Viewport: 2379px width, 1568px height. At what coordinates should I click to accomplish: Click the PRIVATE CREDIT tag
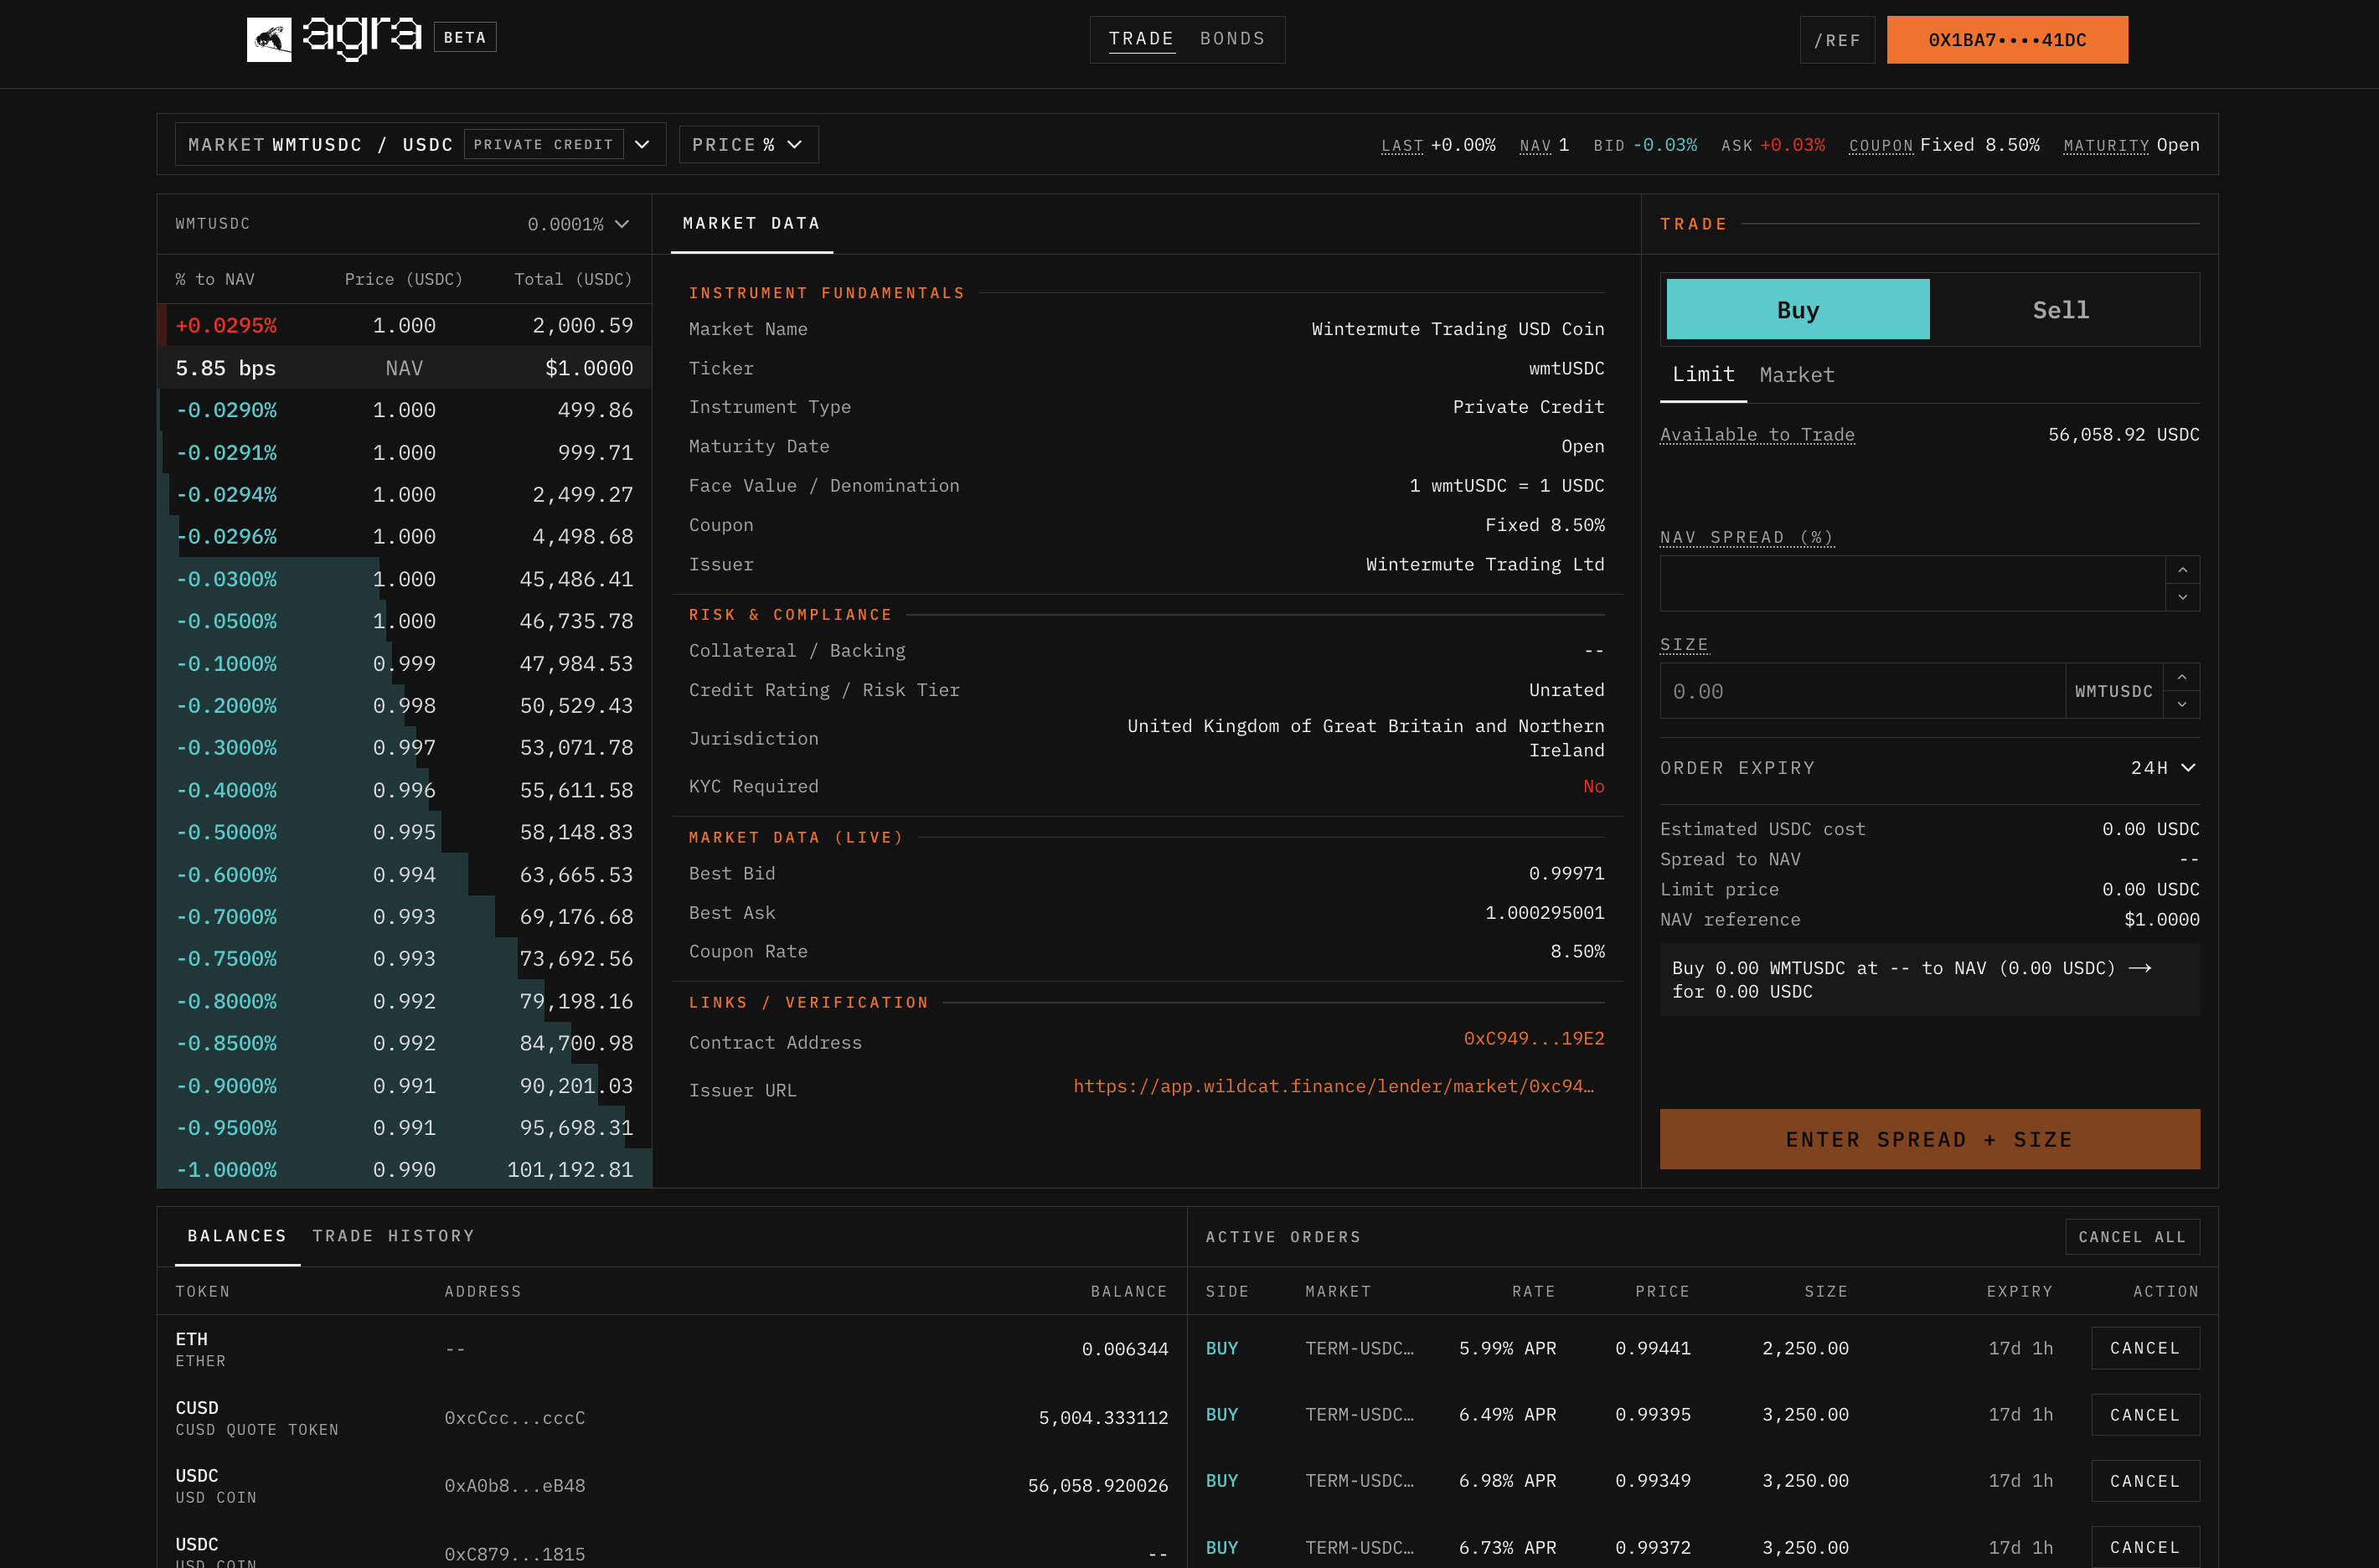(543, 145)
